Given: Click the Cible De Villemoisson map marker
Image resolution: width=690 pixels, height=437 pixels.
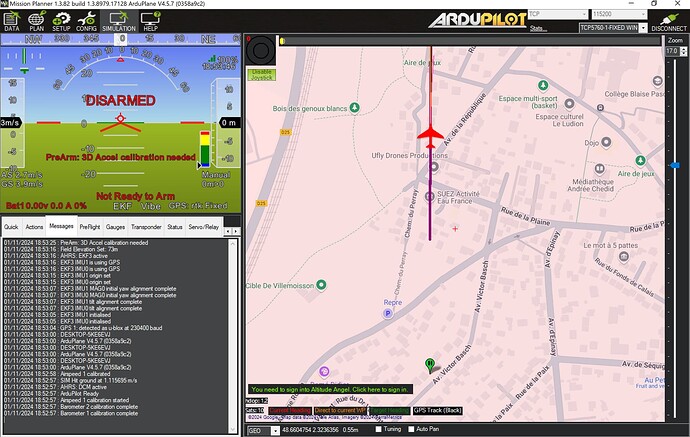Looking at the screenshot, I should coord(322,285).
